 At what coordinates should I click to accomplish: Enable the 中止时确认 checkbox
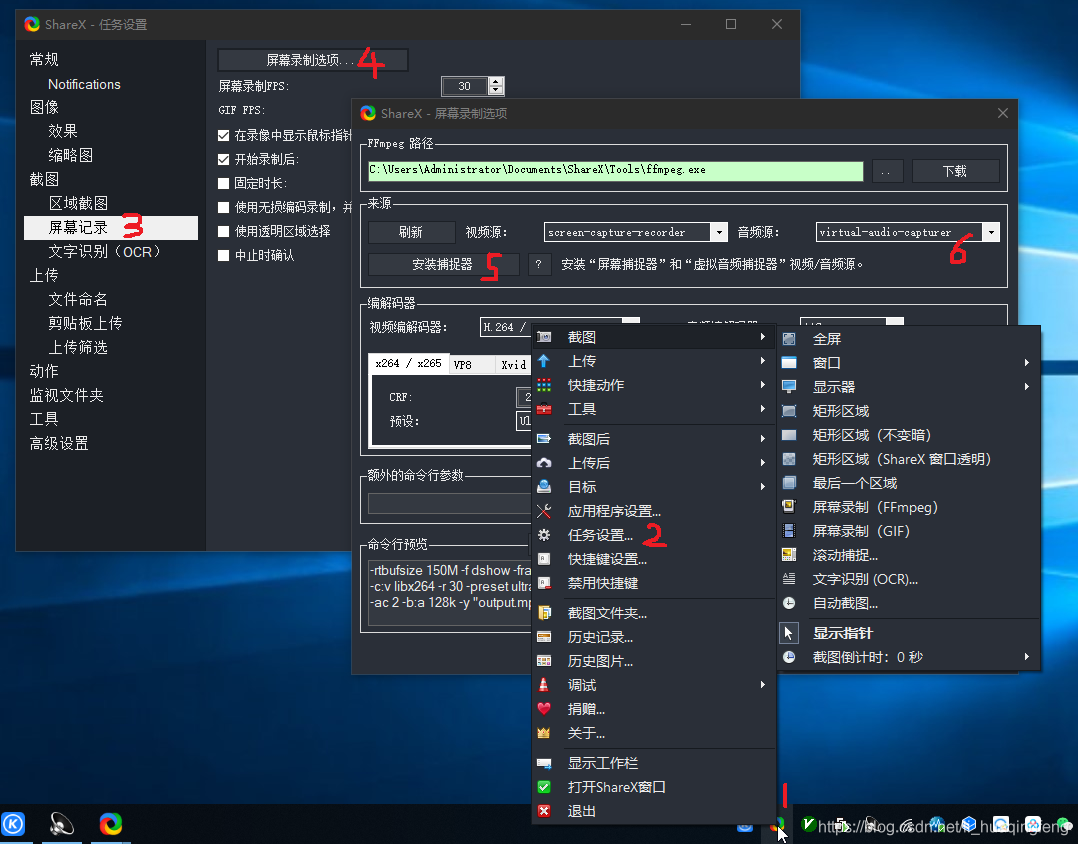223,256
